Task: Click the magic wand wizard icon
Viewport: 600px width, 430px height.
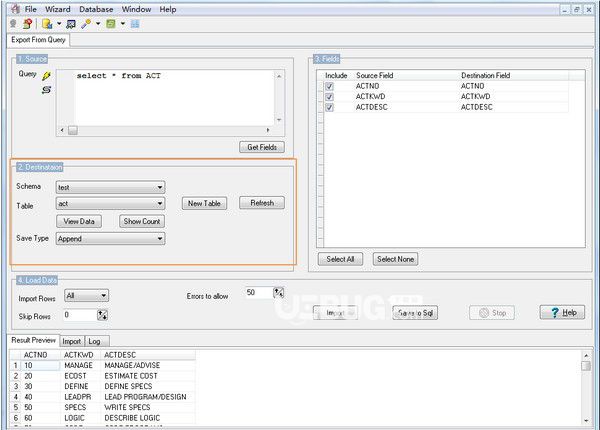Action: pos(86,24)
